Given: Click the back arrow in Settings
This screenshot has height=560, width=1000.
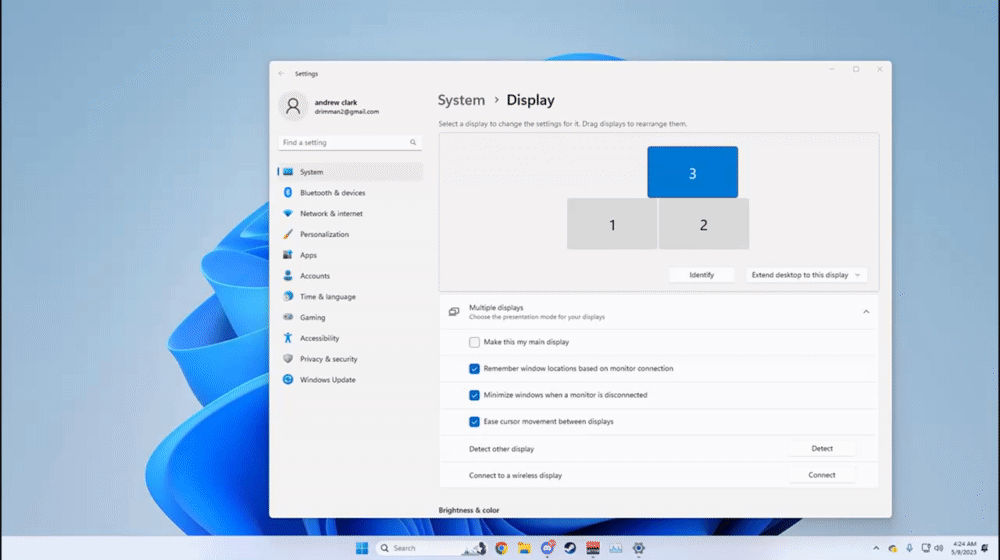Looking at the screenshot, I should pyautogui.click(x=281, y=73).
